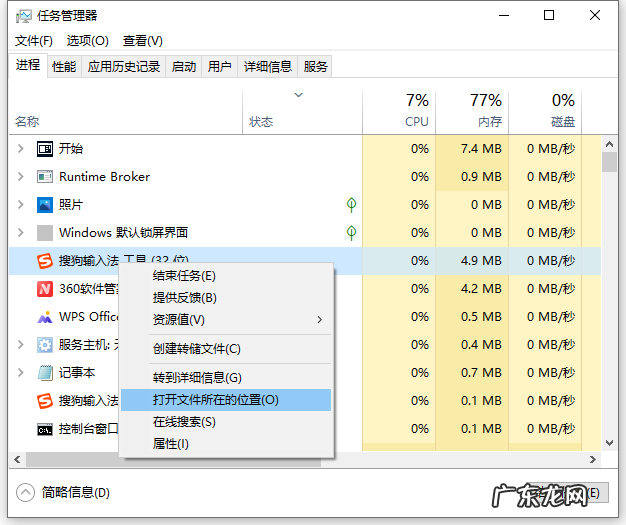The width and height of the screenshot is (626, 525).
Task: Click horizontal scrollbar right arrow
Action: coord(592,460)
